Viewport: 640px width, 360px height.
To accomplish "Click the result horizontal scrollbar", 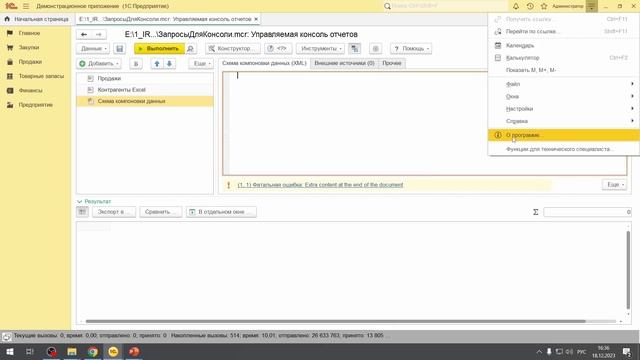I will click(336, 321).
